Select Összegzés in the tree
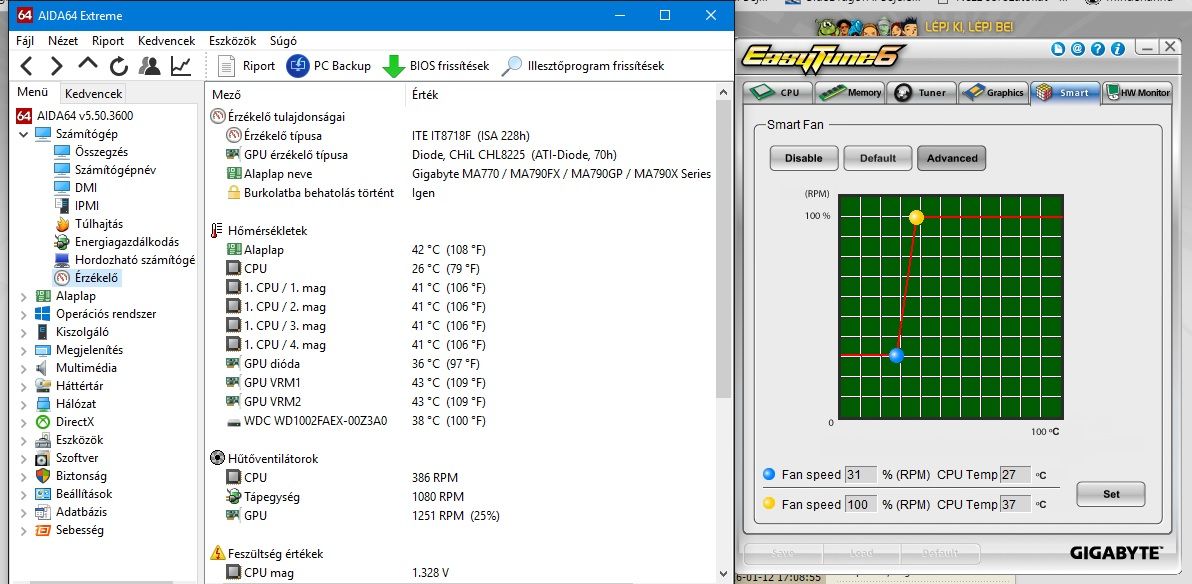The height and width of the screenshot is (584, 1192). 101,151
